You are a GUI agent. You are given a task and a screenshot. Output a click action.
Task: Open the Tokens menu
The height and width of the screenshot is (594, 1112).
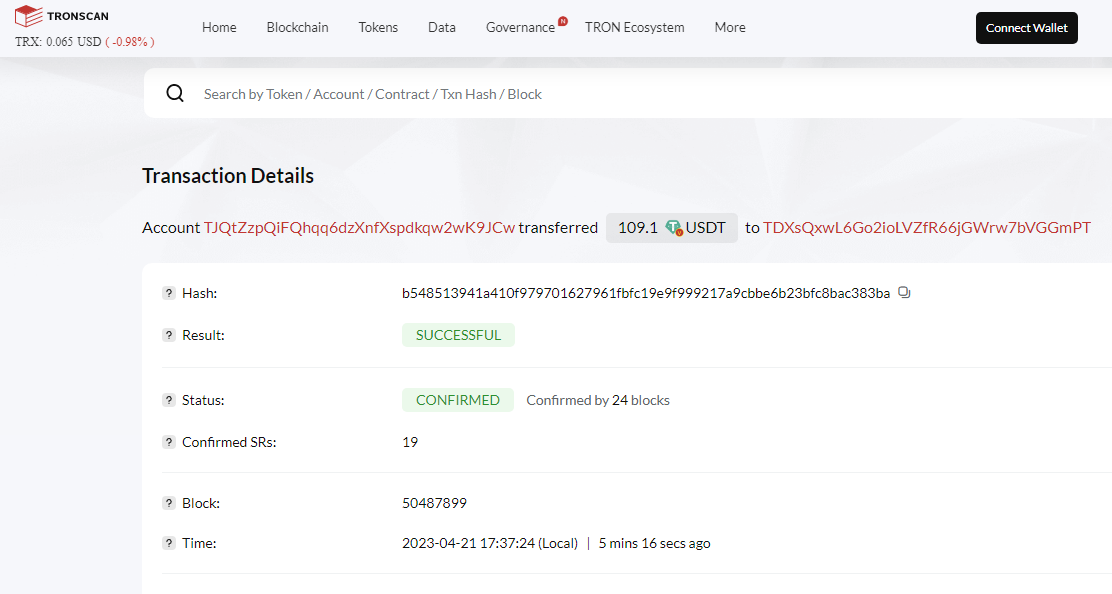pyautogui.click(x=378, y=28)
